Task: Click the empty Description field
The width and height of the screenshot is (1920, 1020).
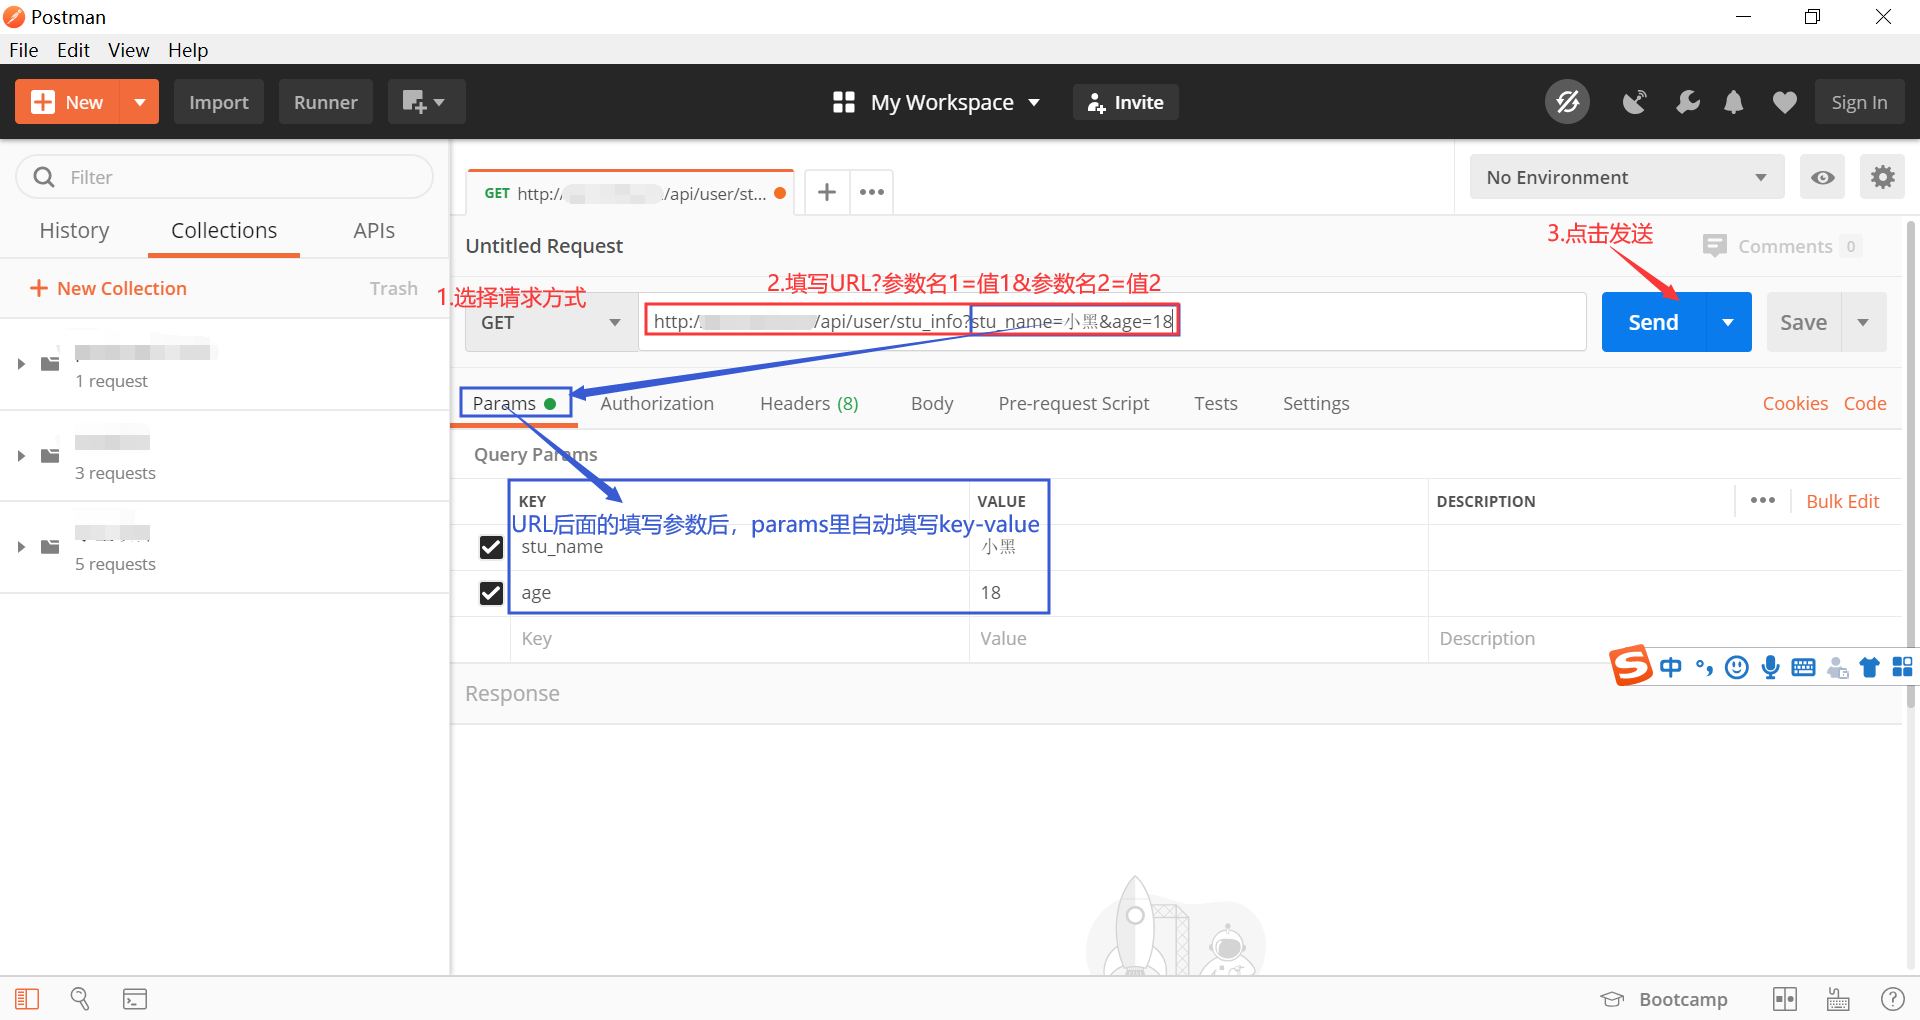Action: pyautogui.click(x=1665, y=639)
